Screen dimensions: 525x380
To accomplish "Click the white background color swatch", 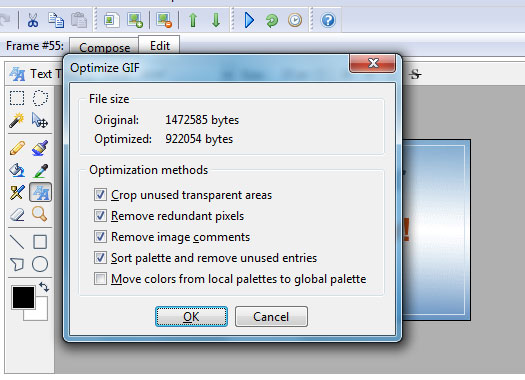I will tap(41, 314).
